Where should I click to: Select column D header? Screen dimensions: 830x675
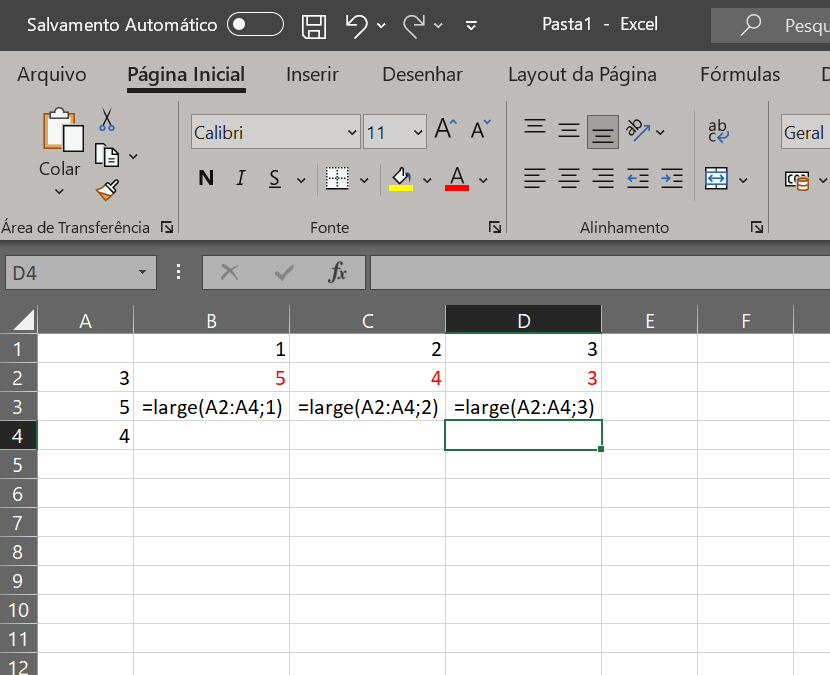[524, 320]
